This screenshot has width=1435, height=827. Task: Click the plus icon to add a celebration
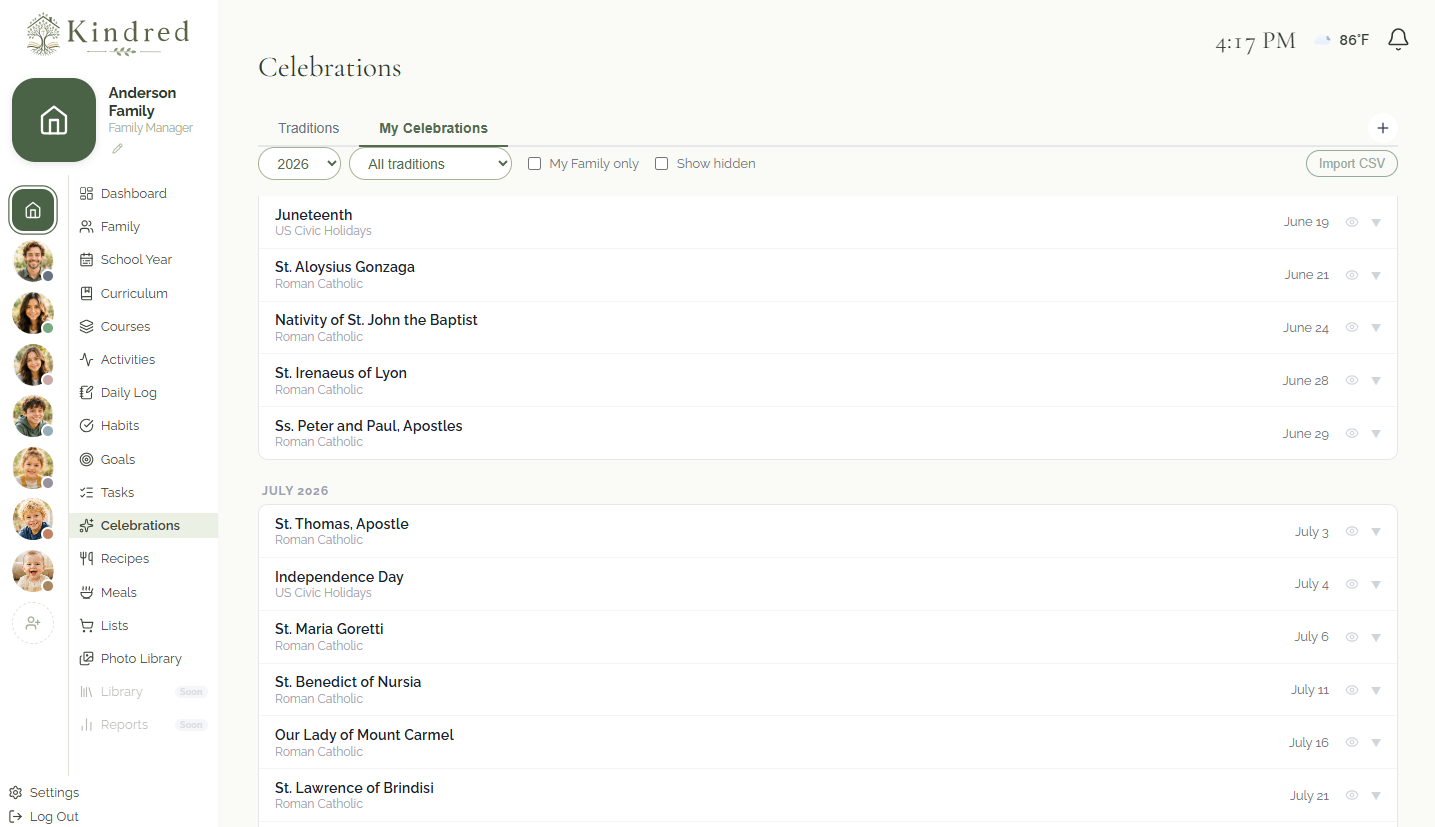1383,128
